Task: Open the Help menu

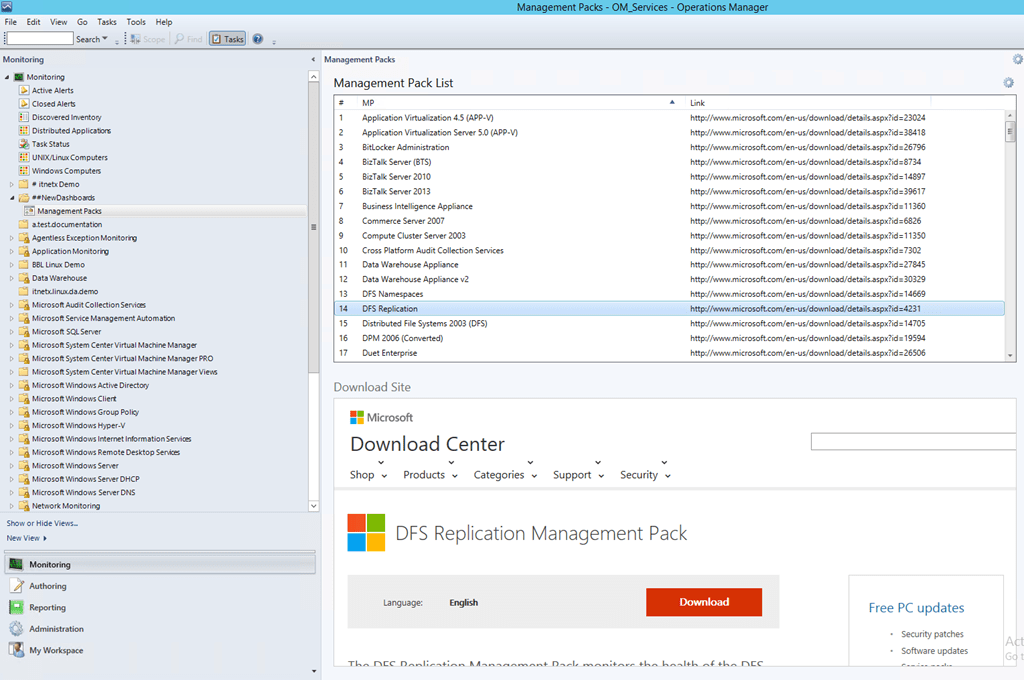Action: 164,22
